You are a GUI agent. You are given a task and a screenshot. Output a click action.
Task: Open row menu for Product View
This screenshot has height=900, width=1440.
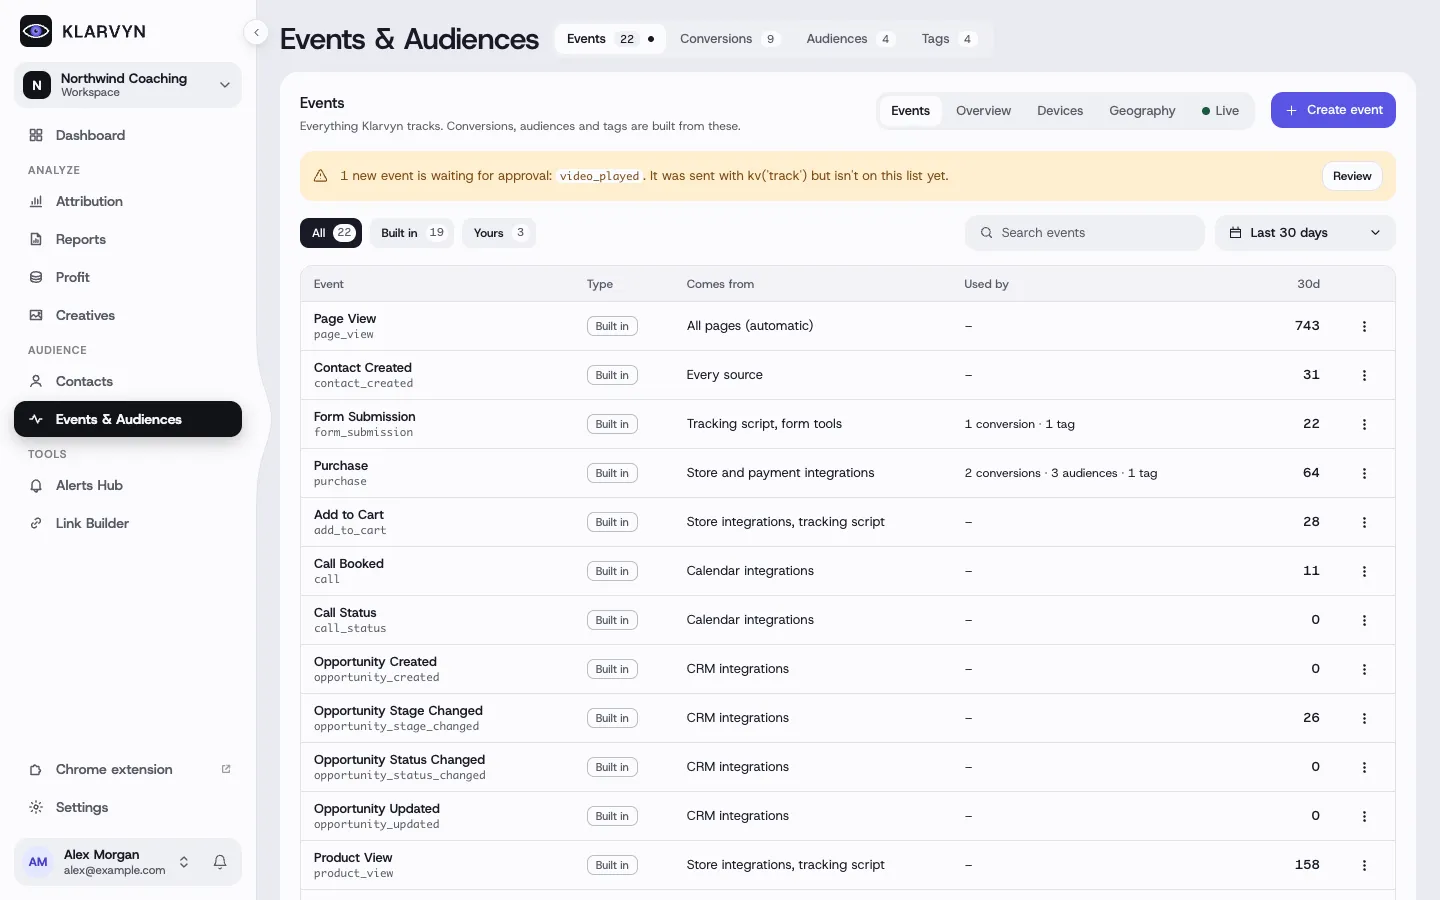[x=1364, y=865]
